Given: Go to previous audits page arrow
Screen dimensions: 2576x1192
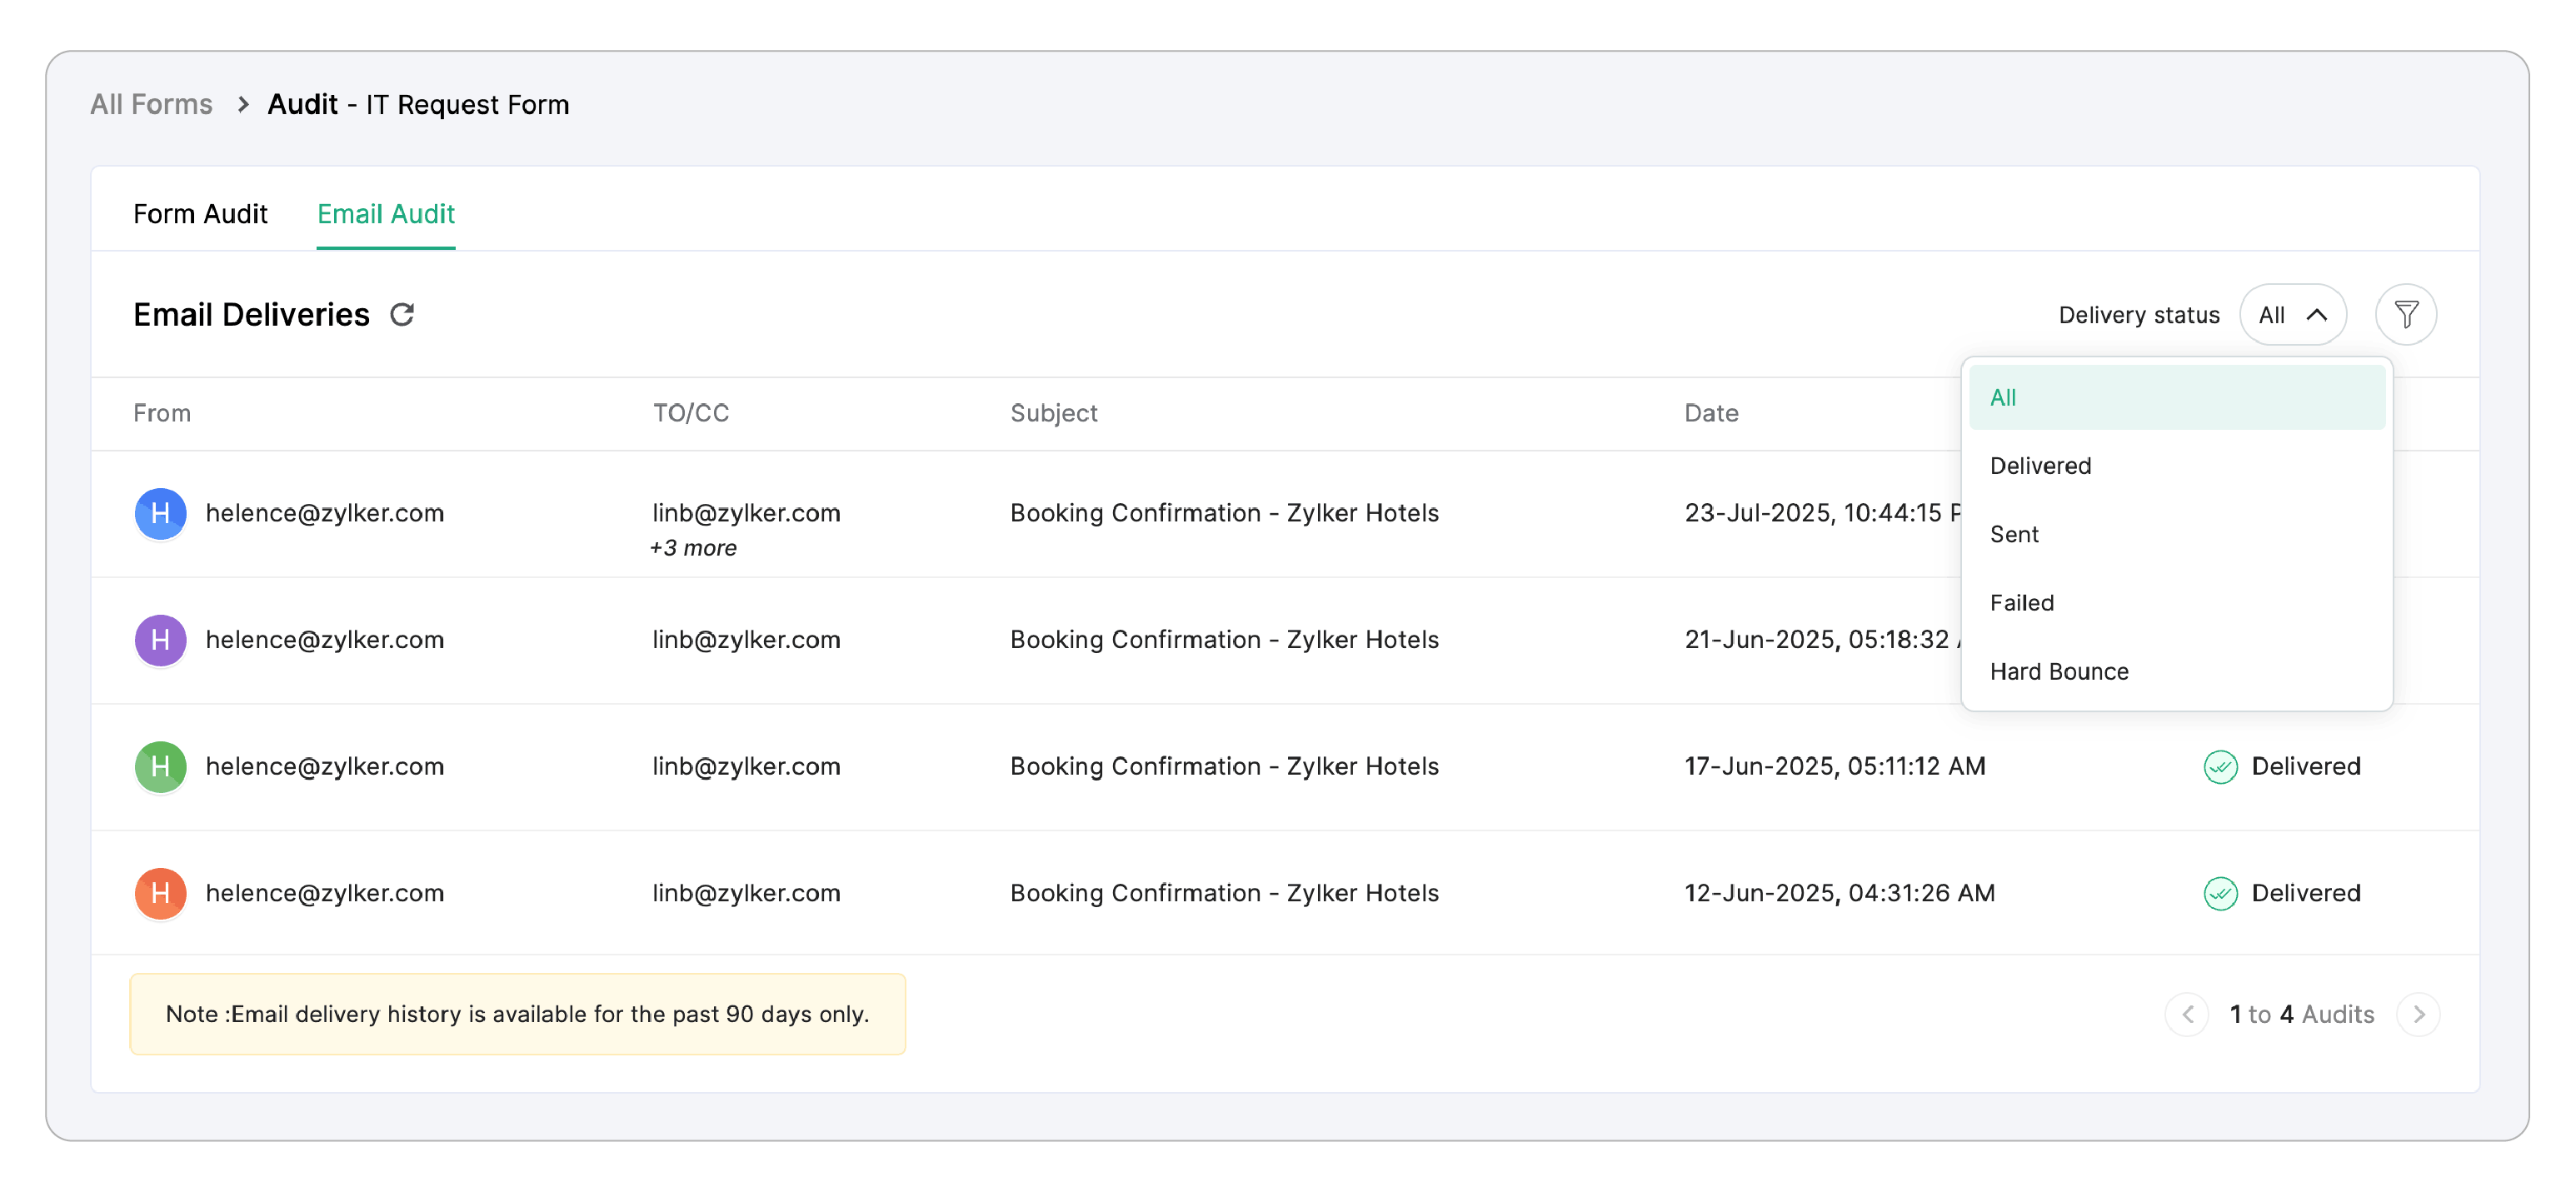Looking at the screenshot, I should 2187,1014.
